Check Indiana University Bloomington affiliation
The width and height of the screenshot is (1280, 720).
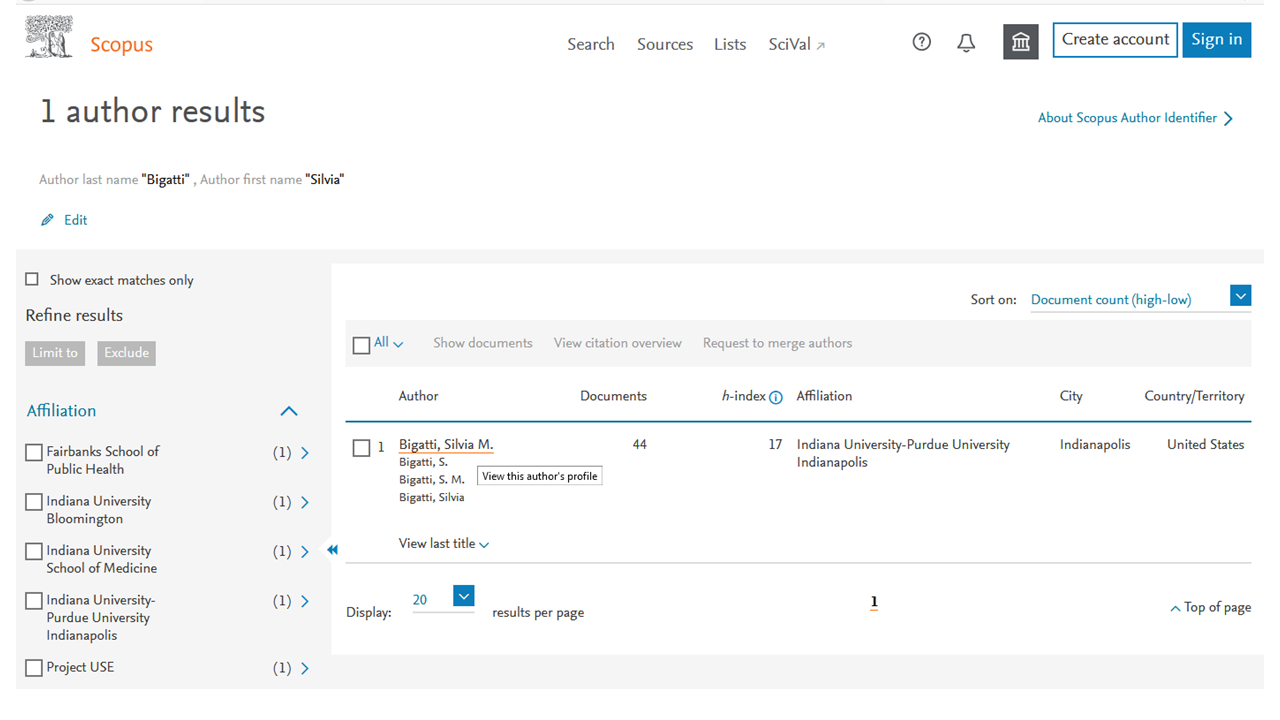(x=34, y=502)
